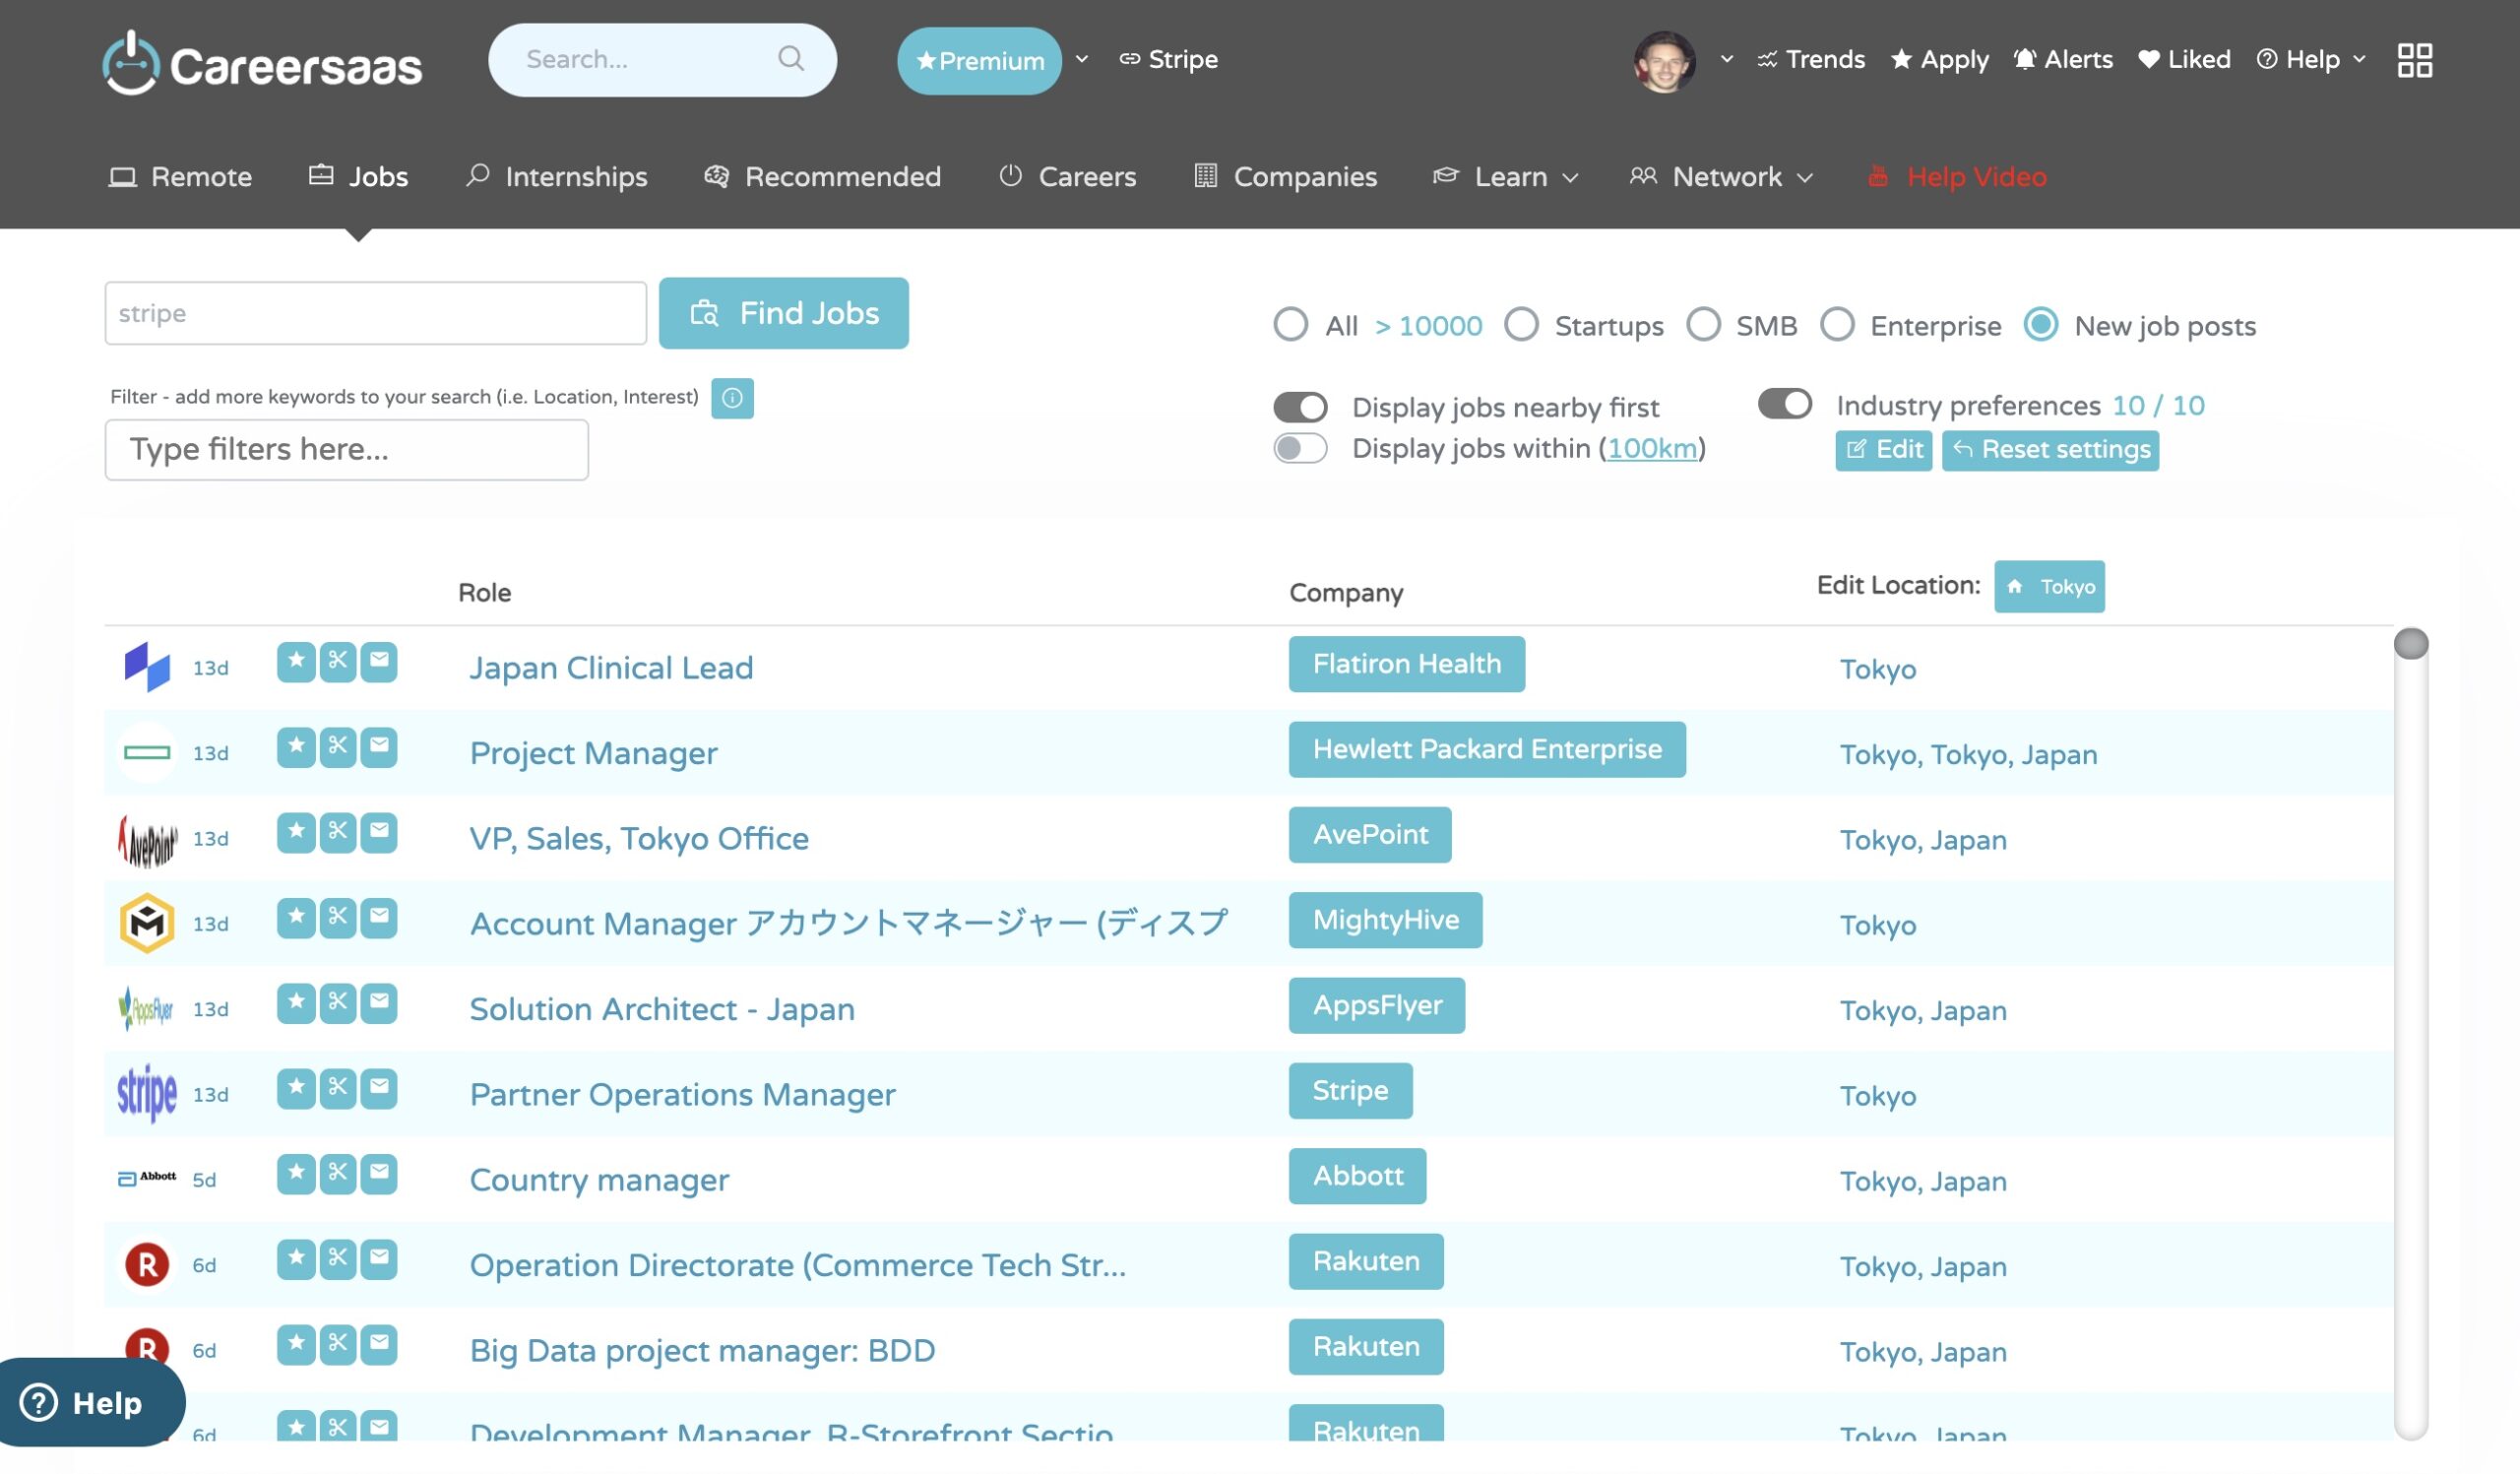Viewport: 2520px width, 1474px height.
Task: Toggle Display jobs nearby first switch
Action: coord(1300,407)
